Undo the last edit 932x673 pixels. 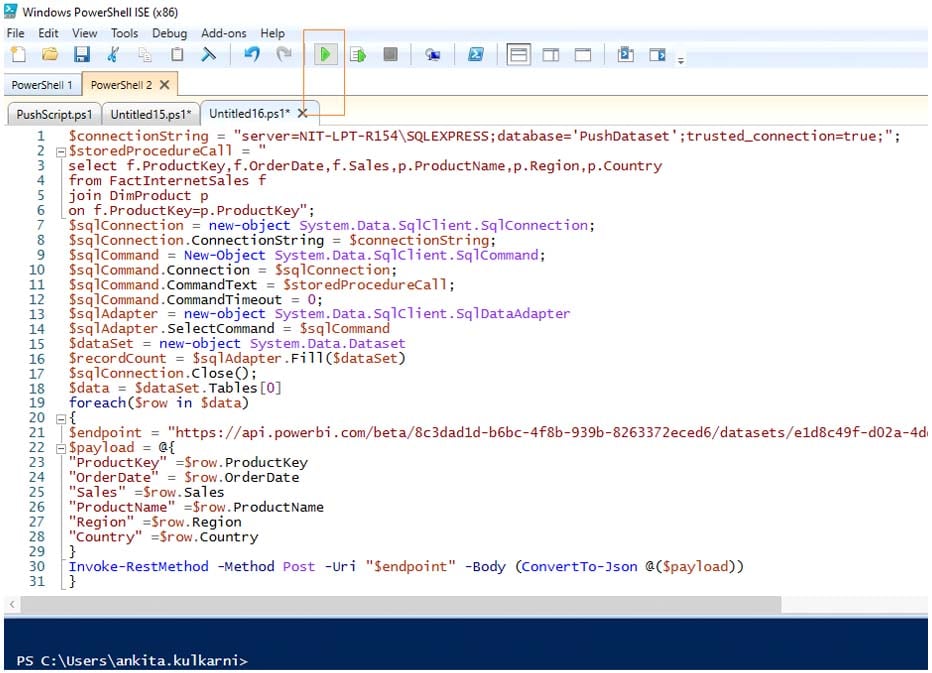click(252, 55)
